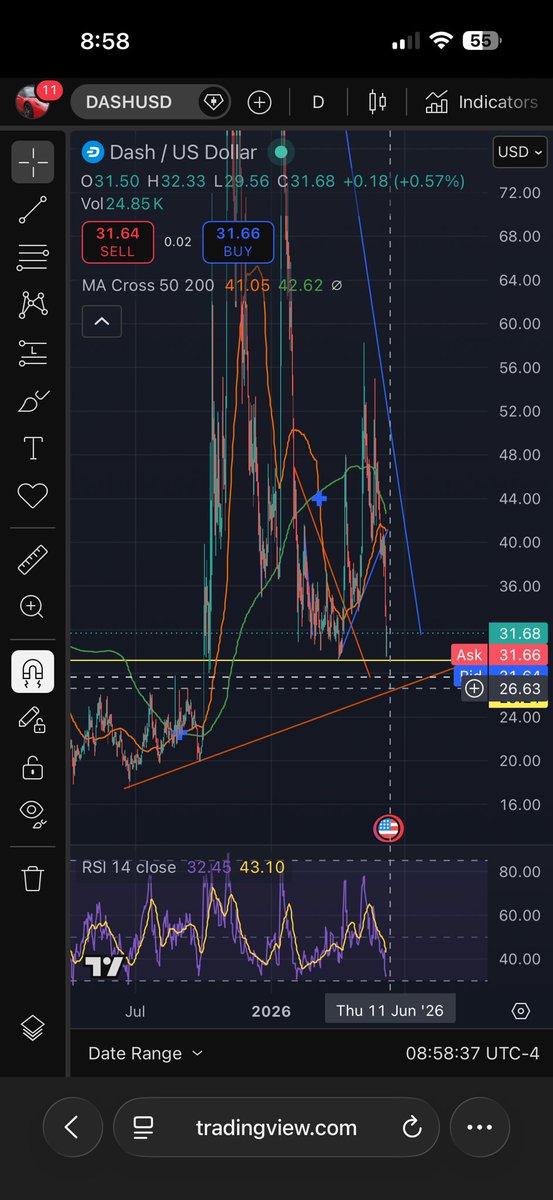Click the 08:58:37 UTC-4 timezone label
The image size is (553, 1200).
(x=473, y=1053)
